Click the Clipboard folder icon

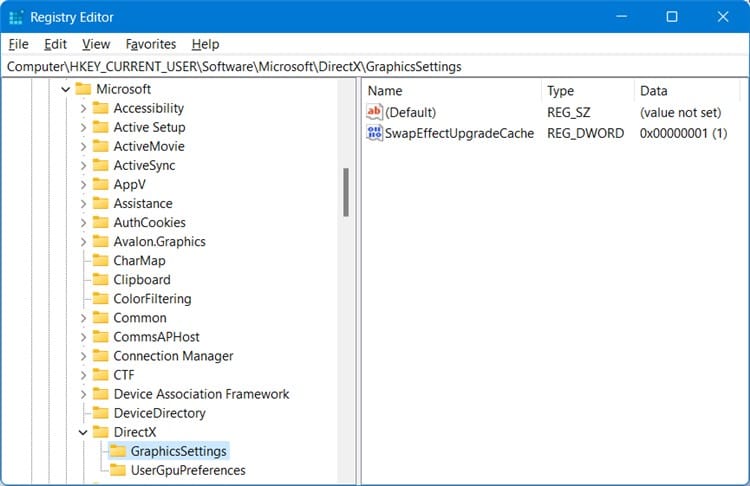(100, 280)
